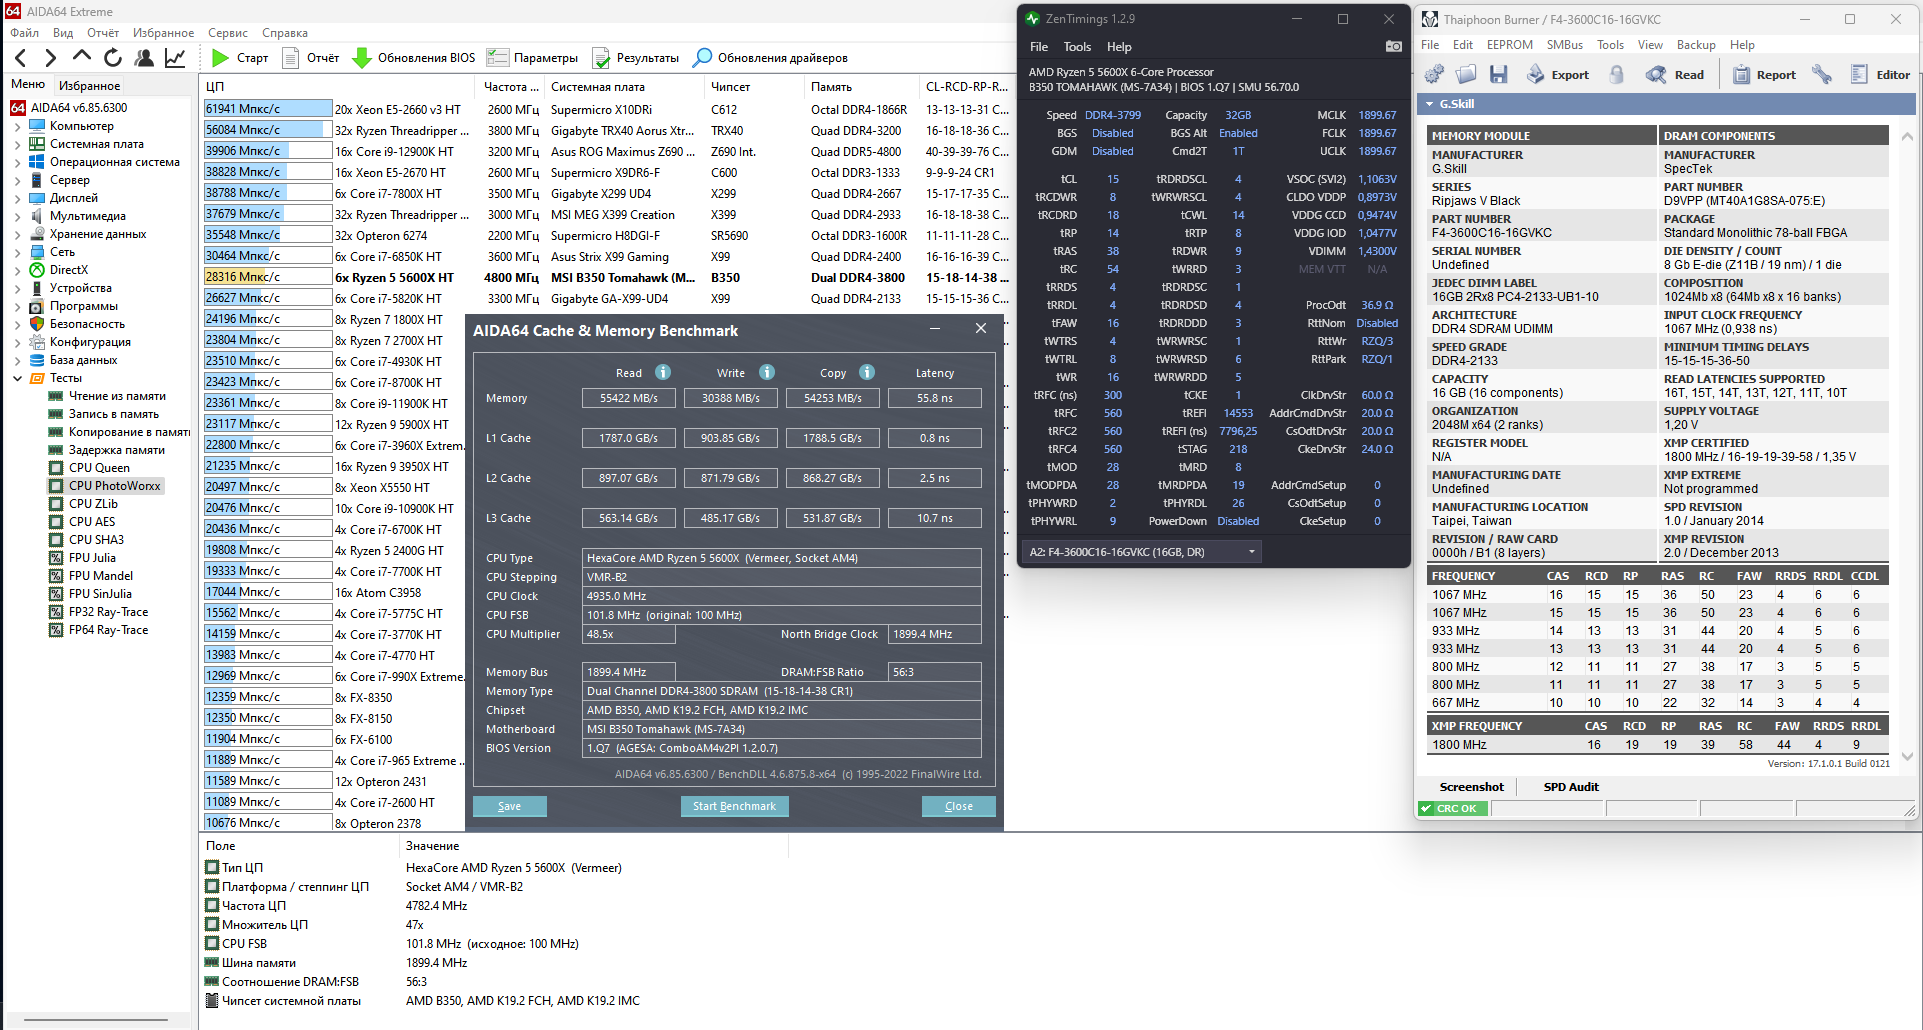The image size is (1923, 1030).
Task: Select FPU Julia benchmark in the tree
Action: [x=92, y=558]
